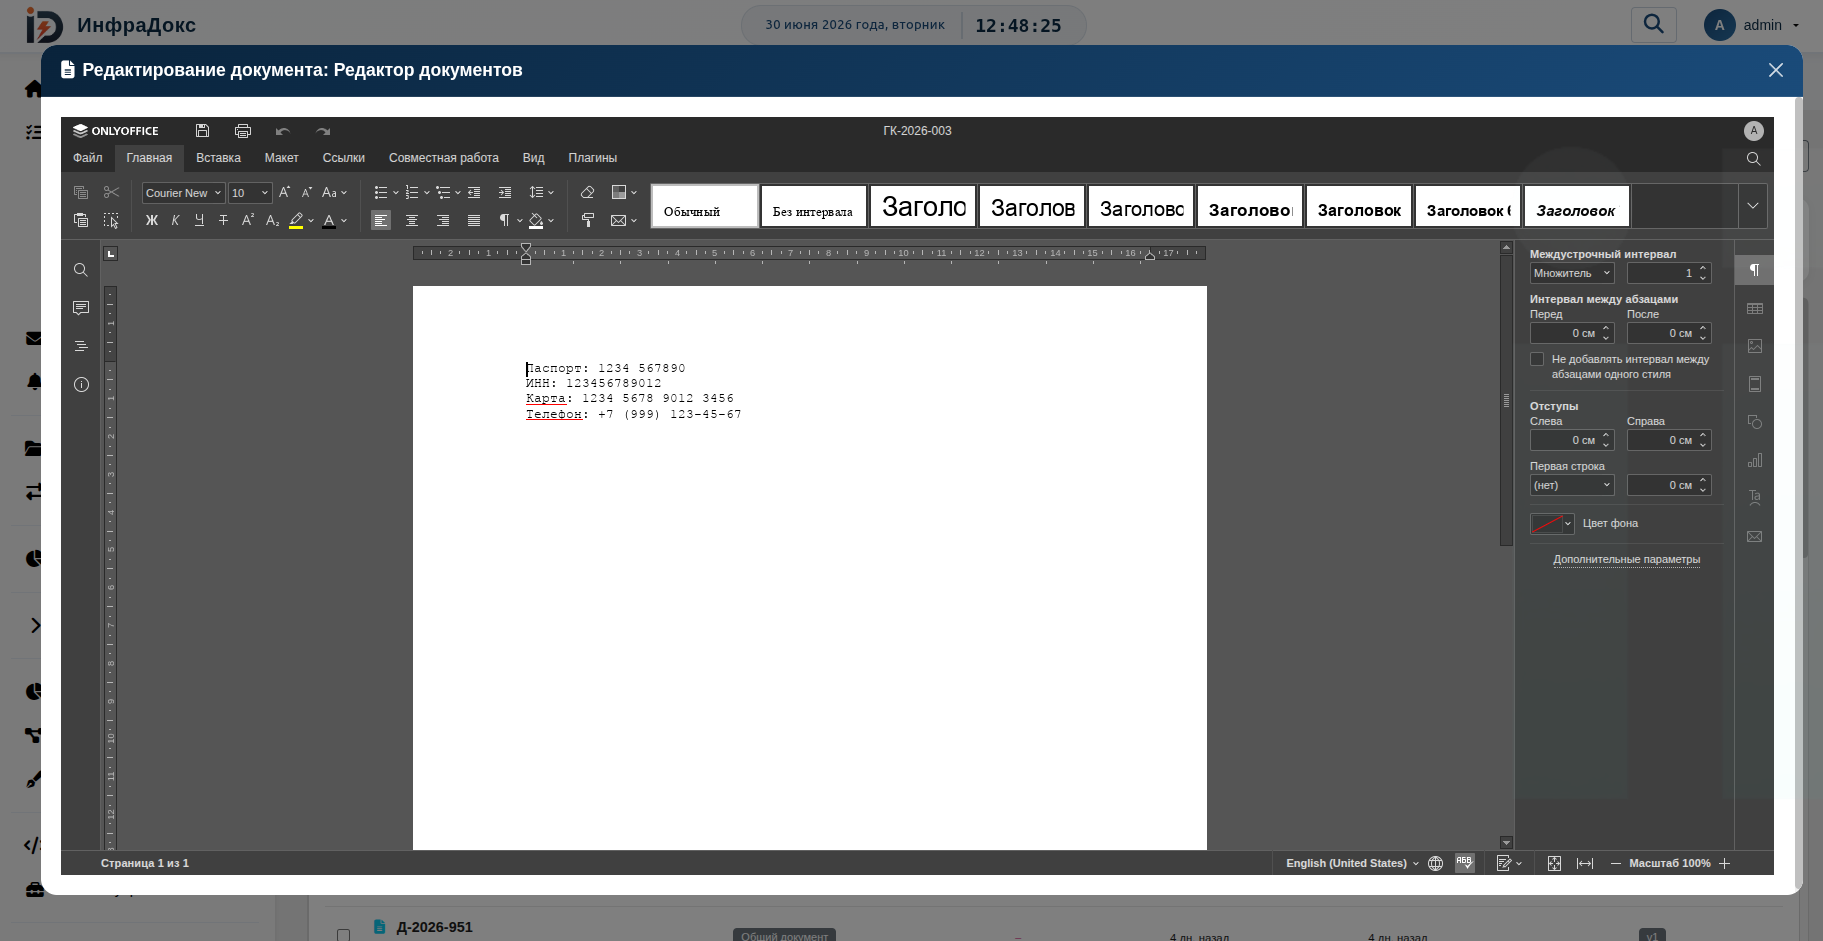Undo the last action

[283, 131]
